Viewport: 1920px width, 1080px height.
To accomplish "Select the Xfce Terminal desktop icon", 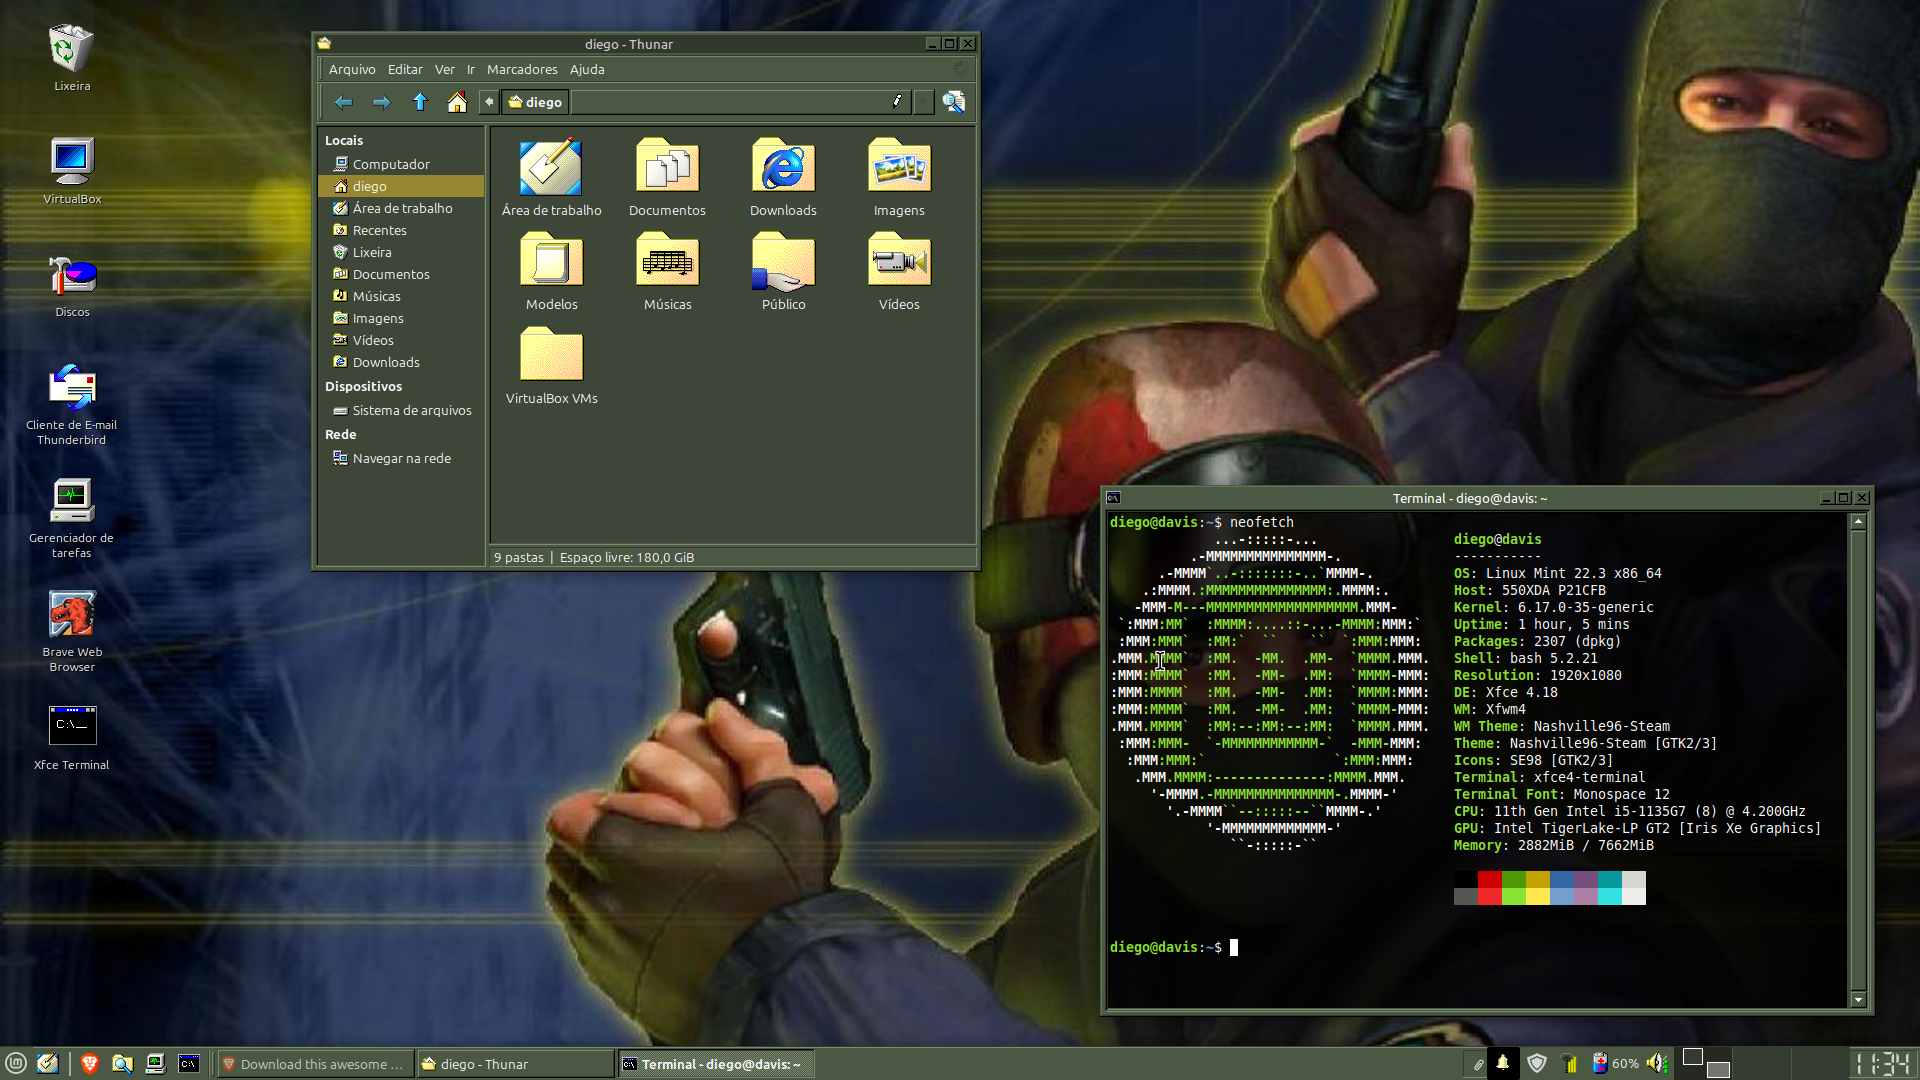I will (x=72, y=725).
